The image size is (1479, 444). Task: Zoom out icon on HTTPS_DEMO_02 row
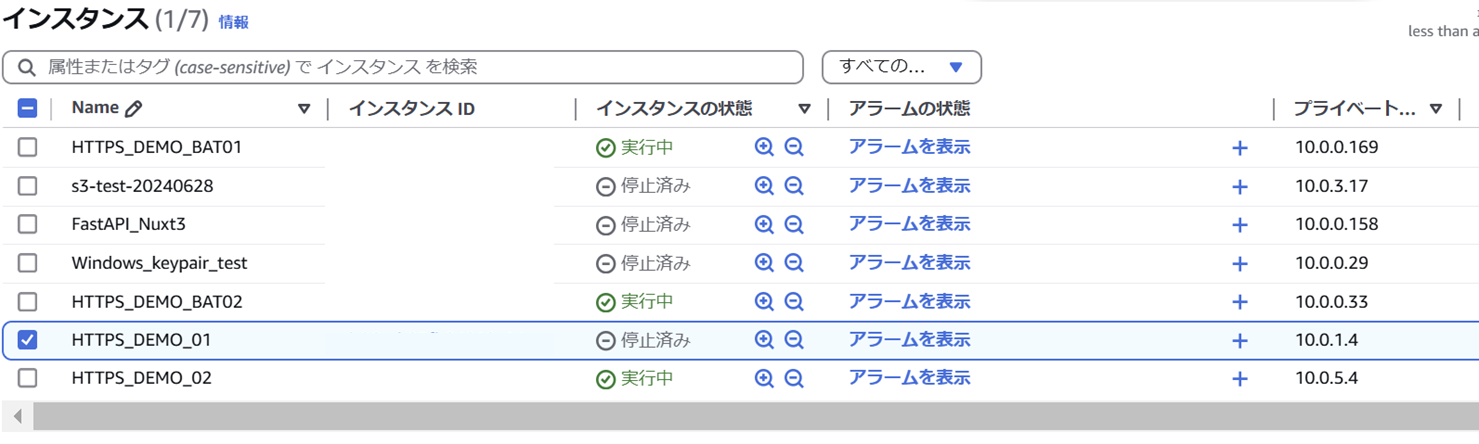coord(794,378)
